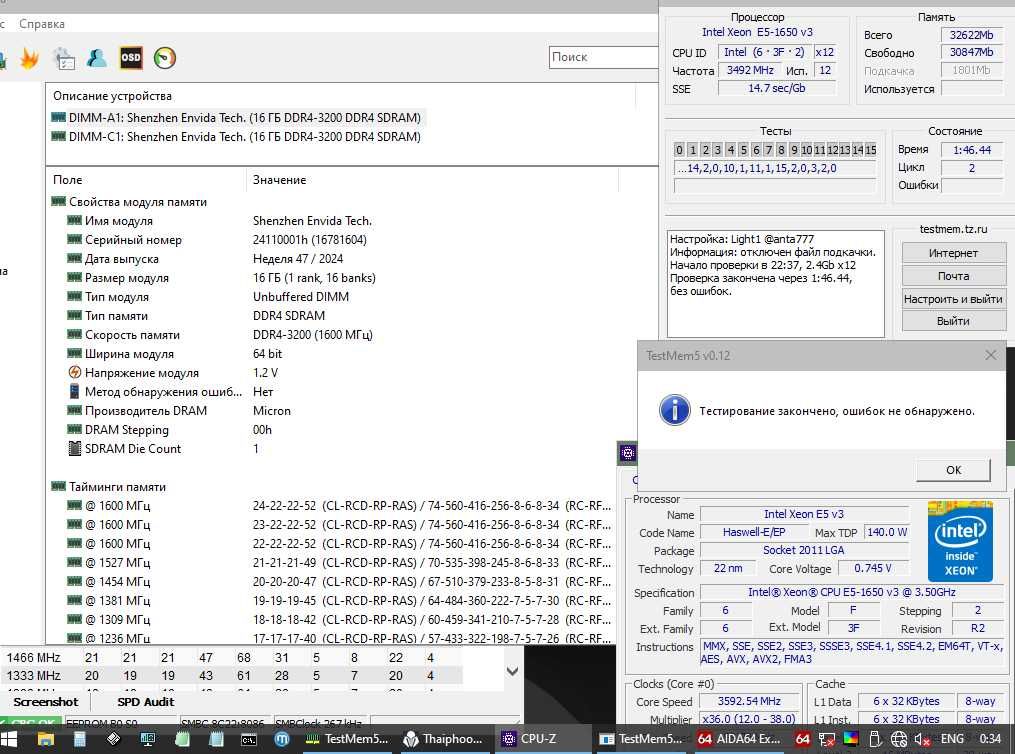Focus the Поиск search field
The image size is (1015, 754).
tap(603, 57)
